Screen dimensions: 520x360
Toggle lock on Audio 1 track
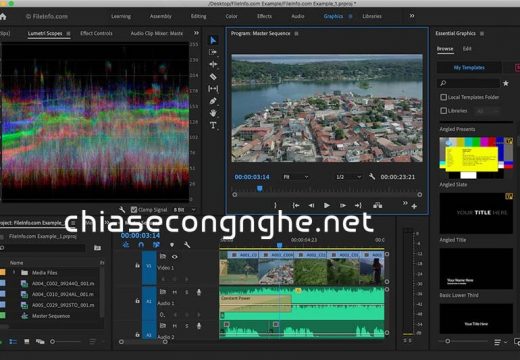[x=137, y=301]
